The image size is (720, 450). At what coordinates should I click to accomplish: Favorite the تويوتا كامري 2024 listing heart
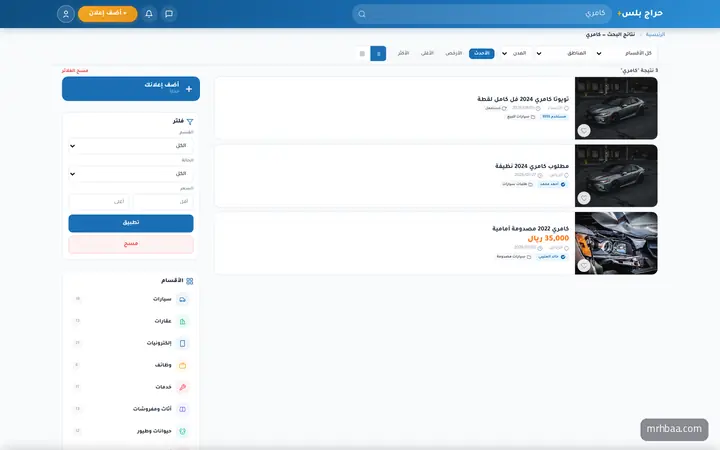click(x=584, y=131)
